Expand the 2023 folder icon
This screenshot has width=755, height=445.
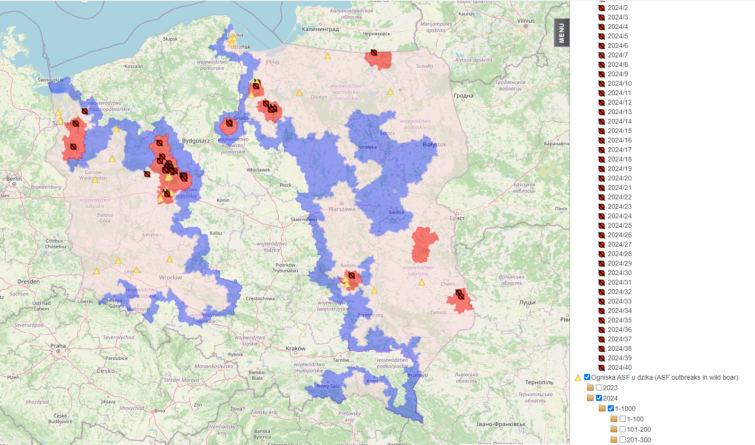coord(590,387)
